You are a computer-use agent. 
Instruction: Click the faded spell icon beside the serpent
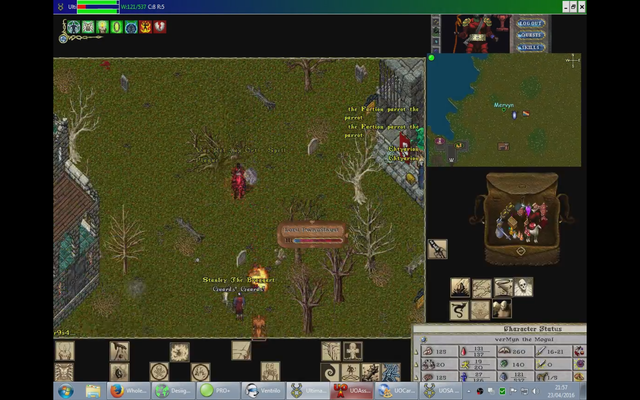click(480, 310)
